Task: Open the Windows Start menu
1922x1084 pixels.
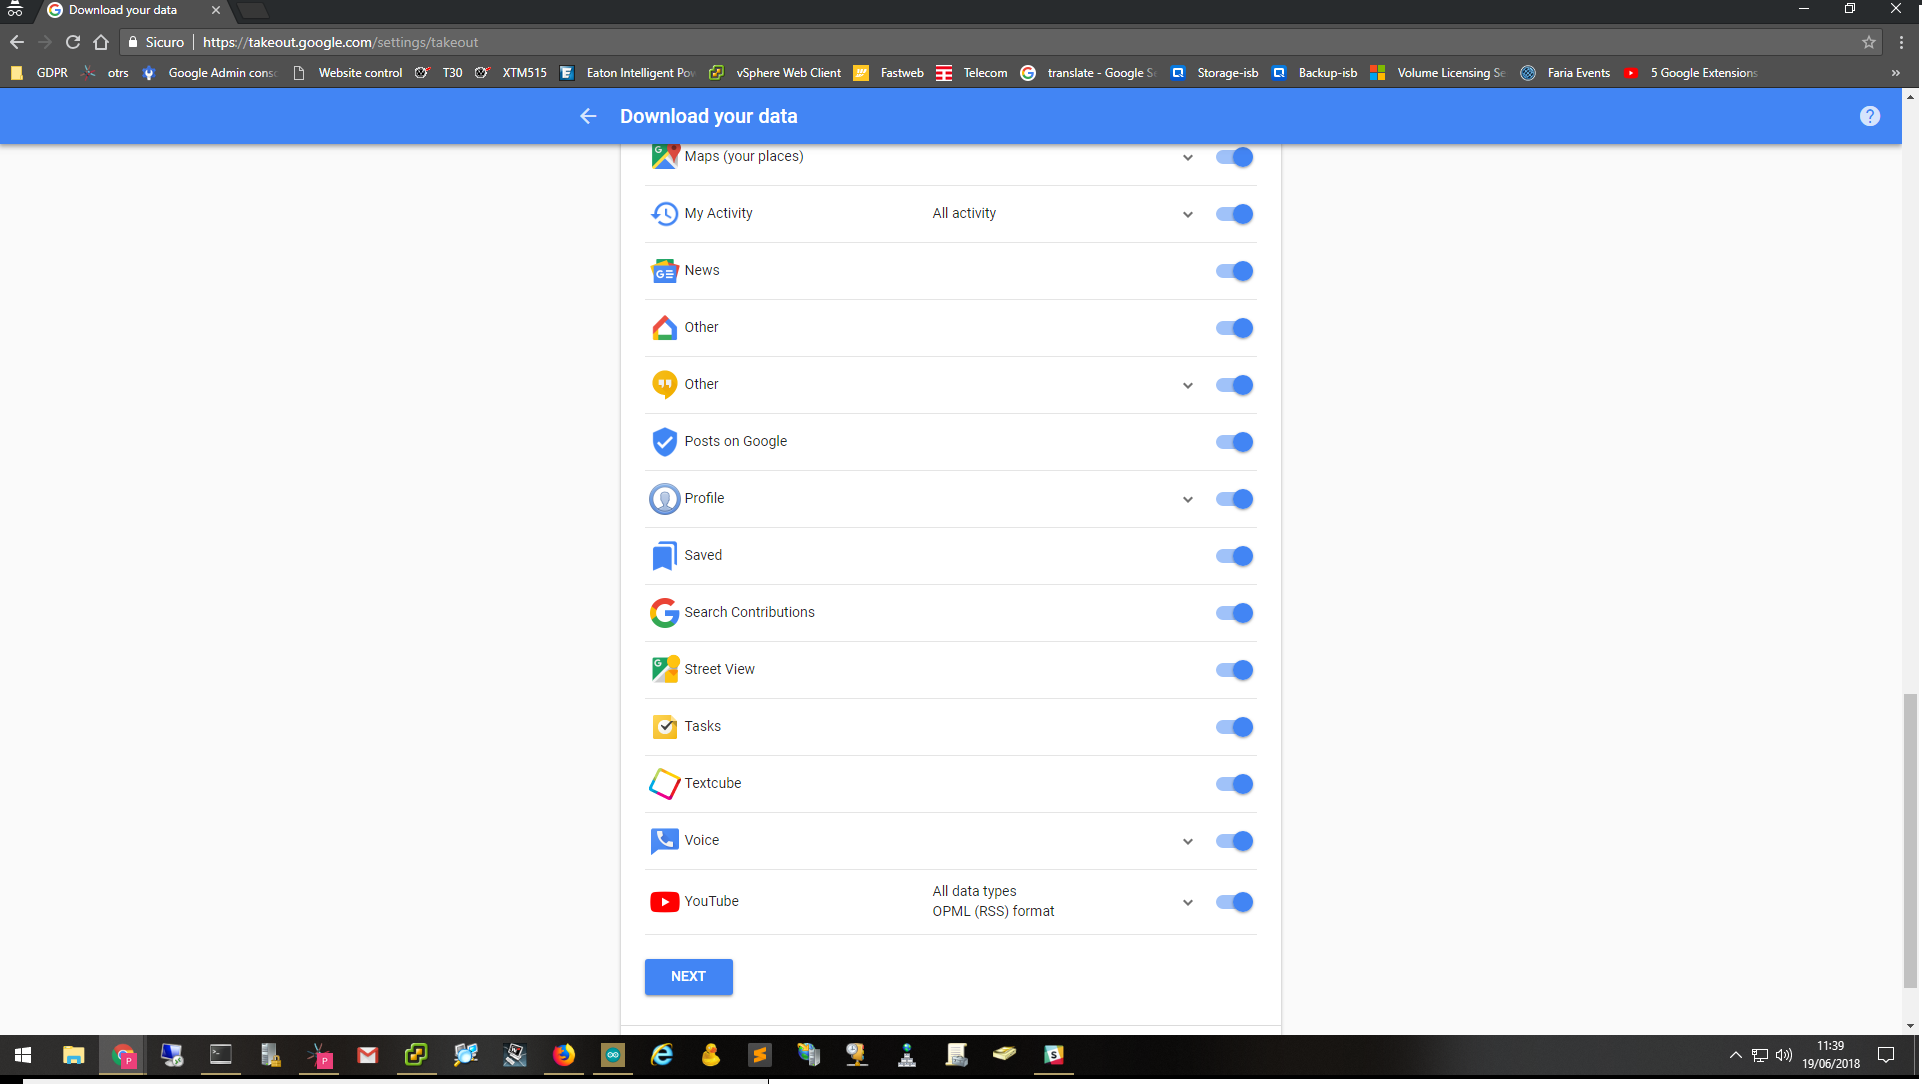Action: coord(23,1055)
